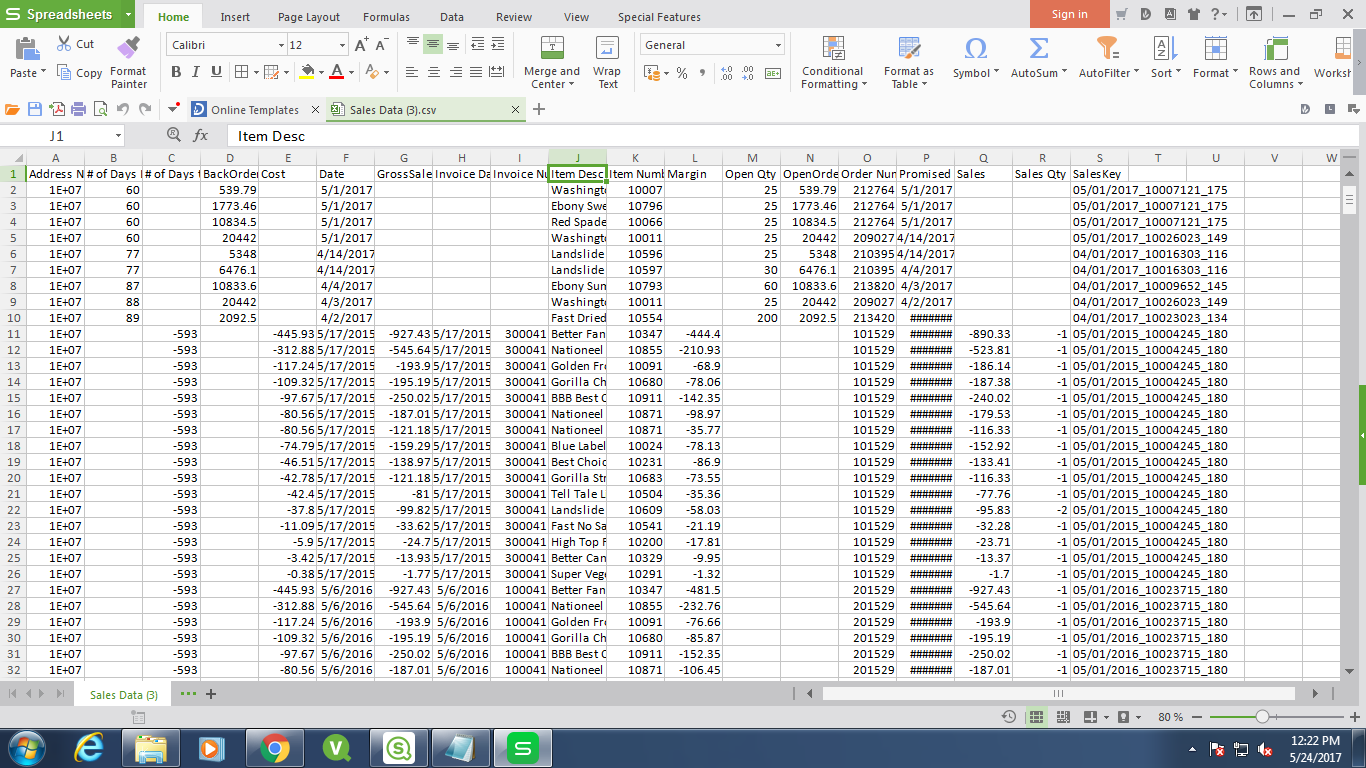Switch to the Data tab
This screenshot has height=768, width=1366.
(x=452, y=17)
